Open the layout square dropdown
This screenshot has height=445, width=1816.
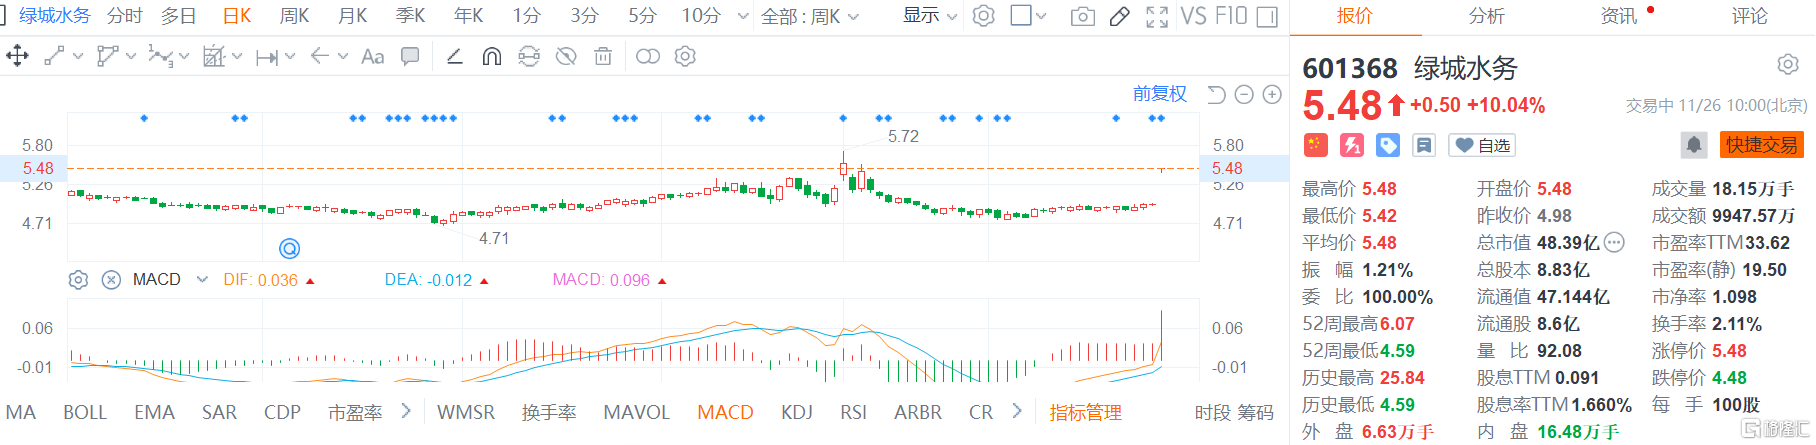click(1028, 16)
